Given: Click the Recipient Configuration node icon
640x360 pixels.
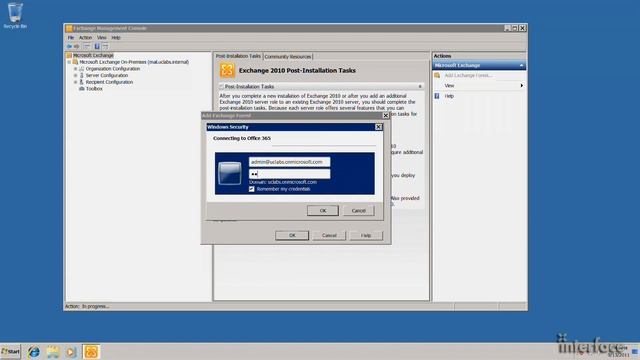Looking at the screenshot, I should (82, 82).
